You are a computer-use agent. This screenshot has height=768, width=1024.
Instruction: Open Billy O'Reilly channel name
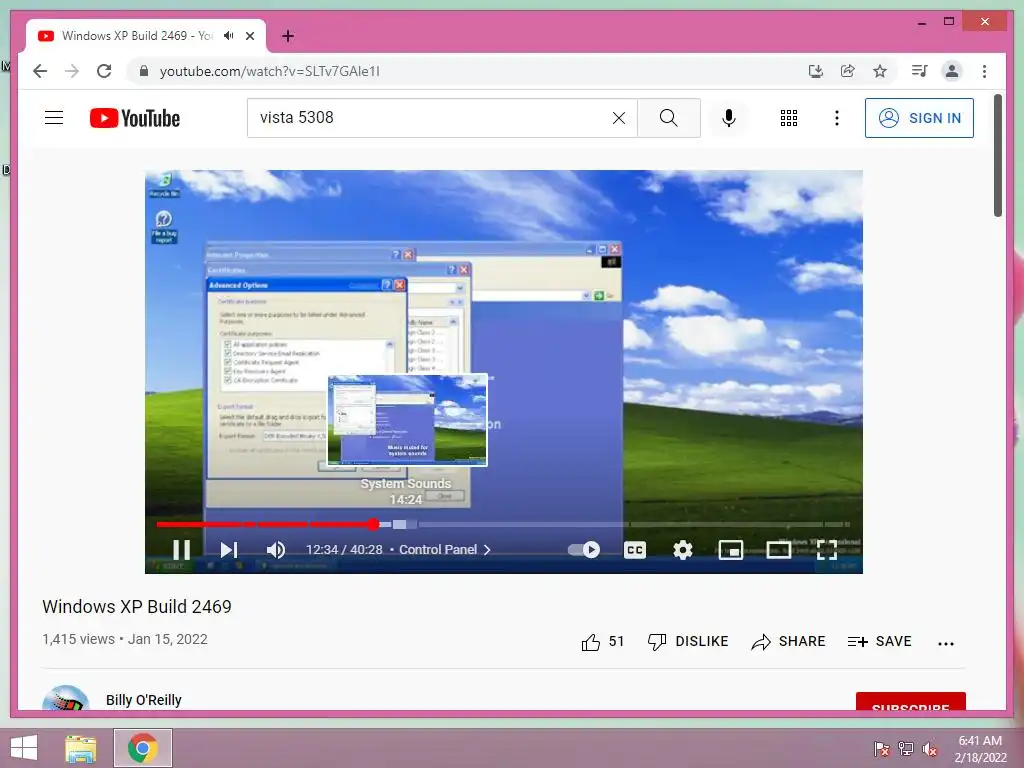144,700
